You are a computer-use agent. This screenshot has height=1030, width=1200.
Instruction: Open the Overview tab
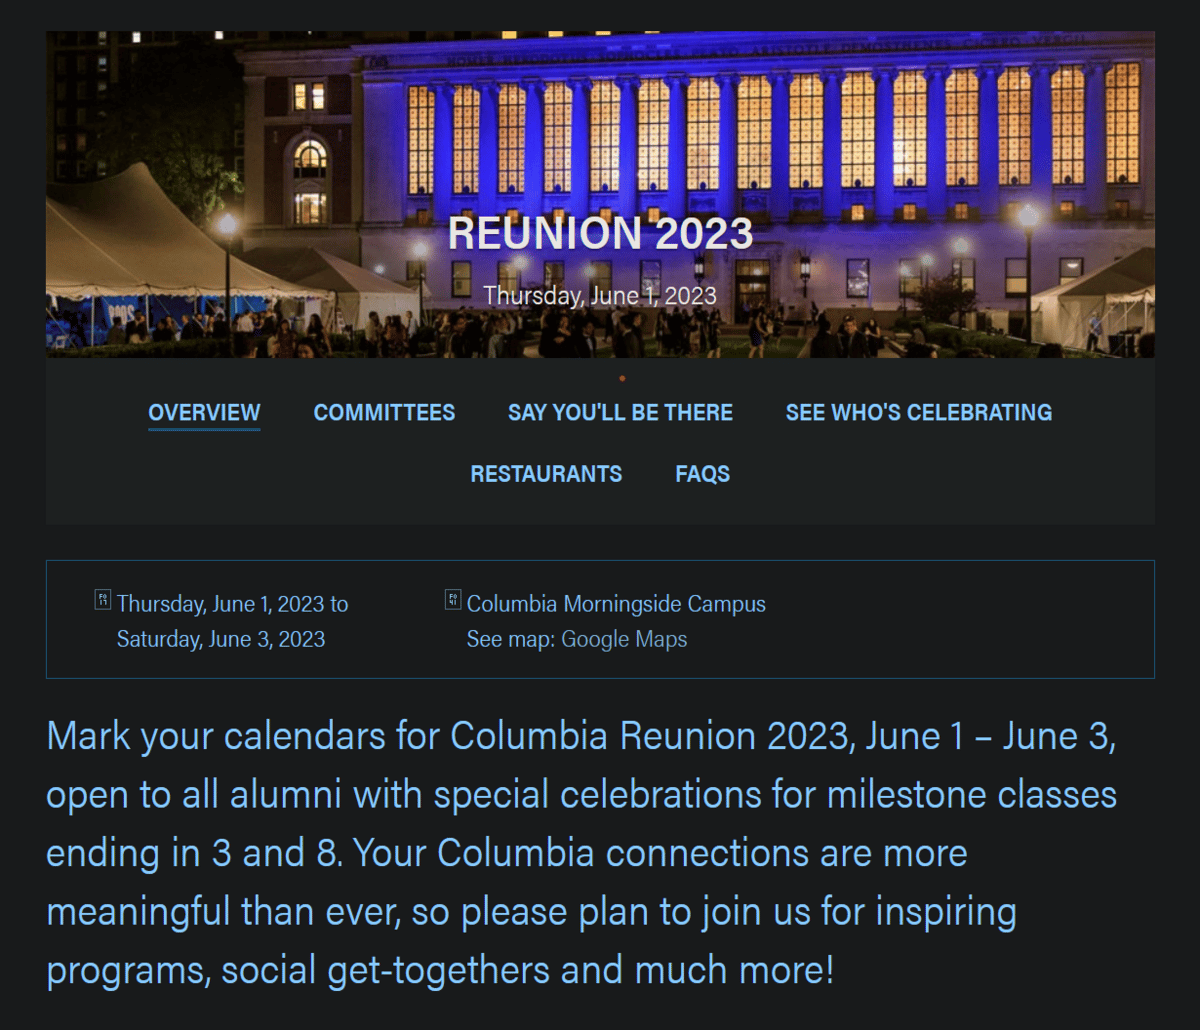204,413
